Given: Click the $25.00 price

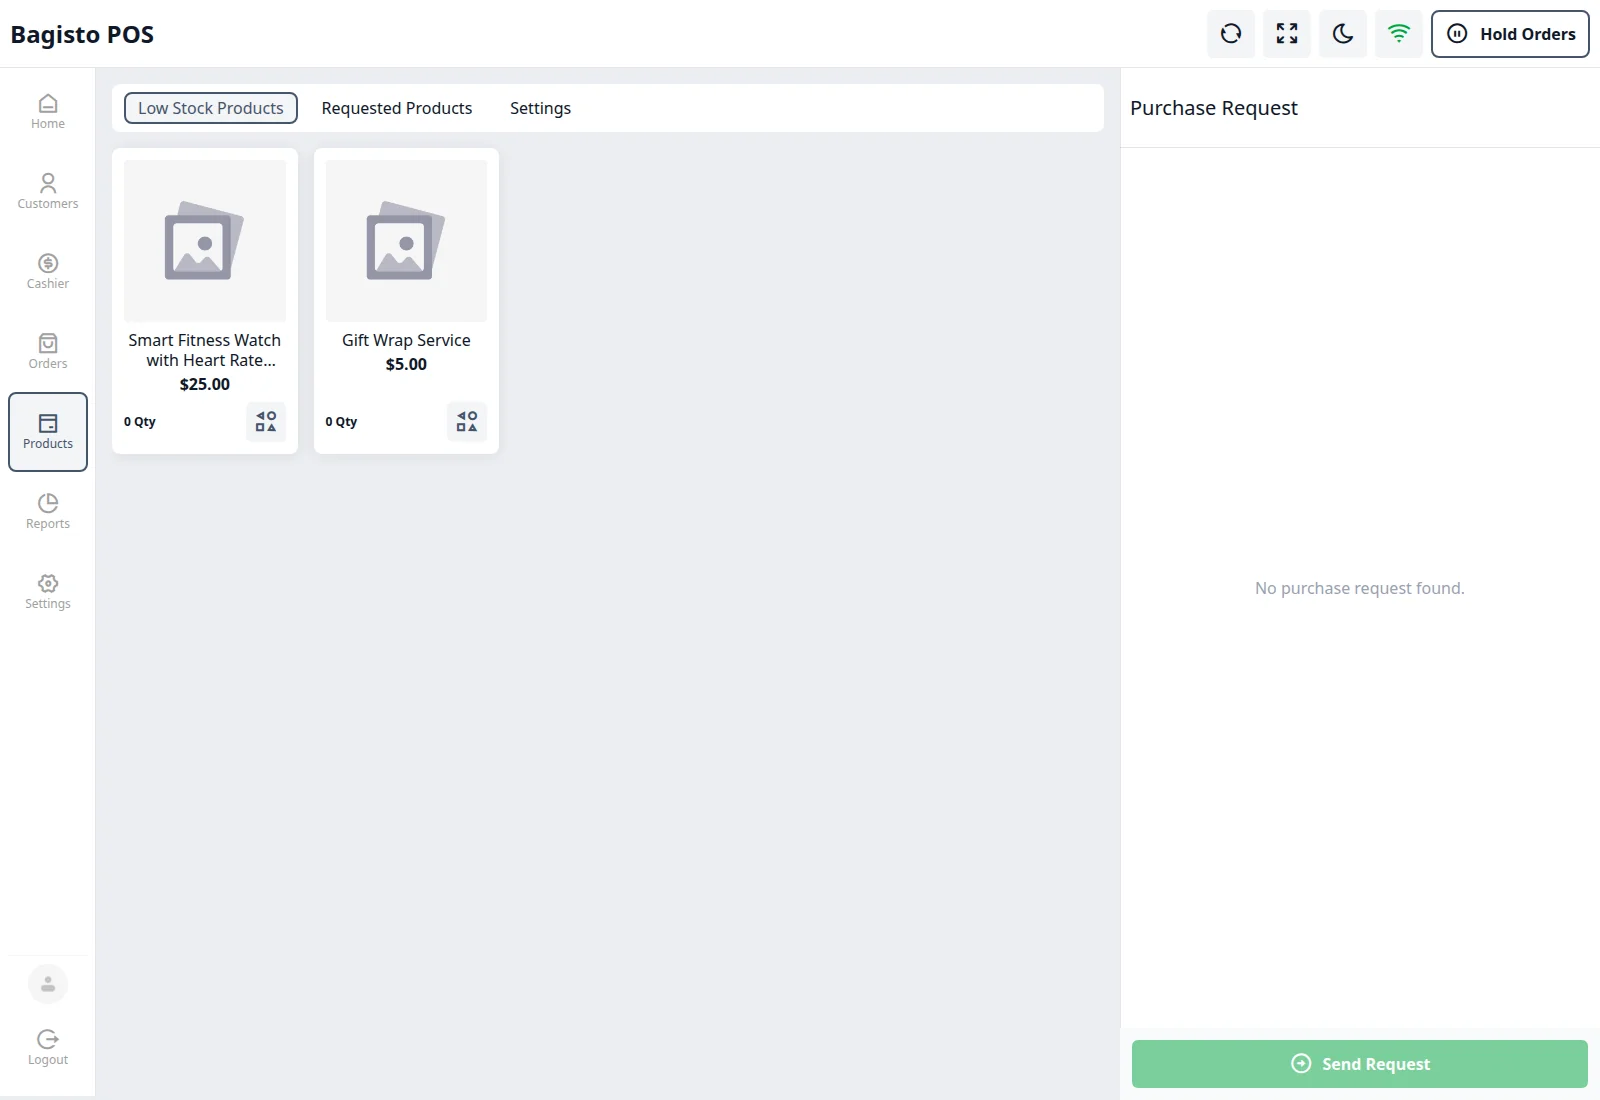Looking at the screenshot, I should [205, 384].
